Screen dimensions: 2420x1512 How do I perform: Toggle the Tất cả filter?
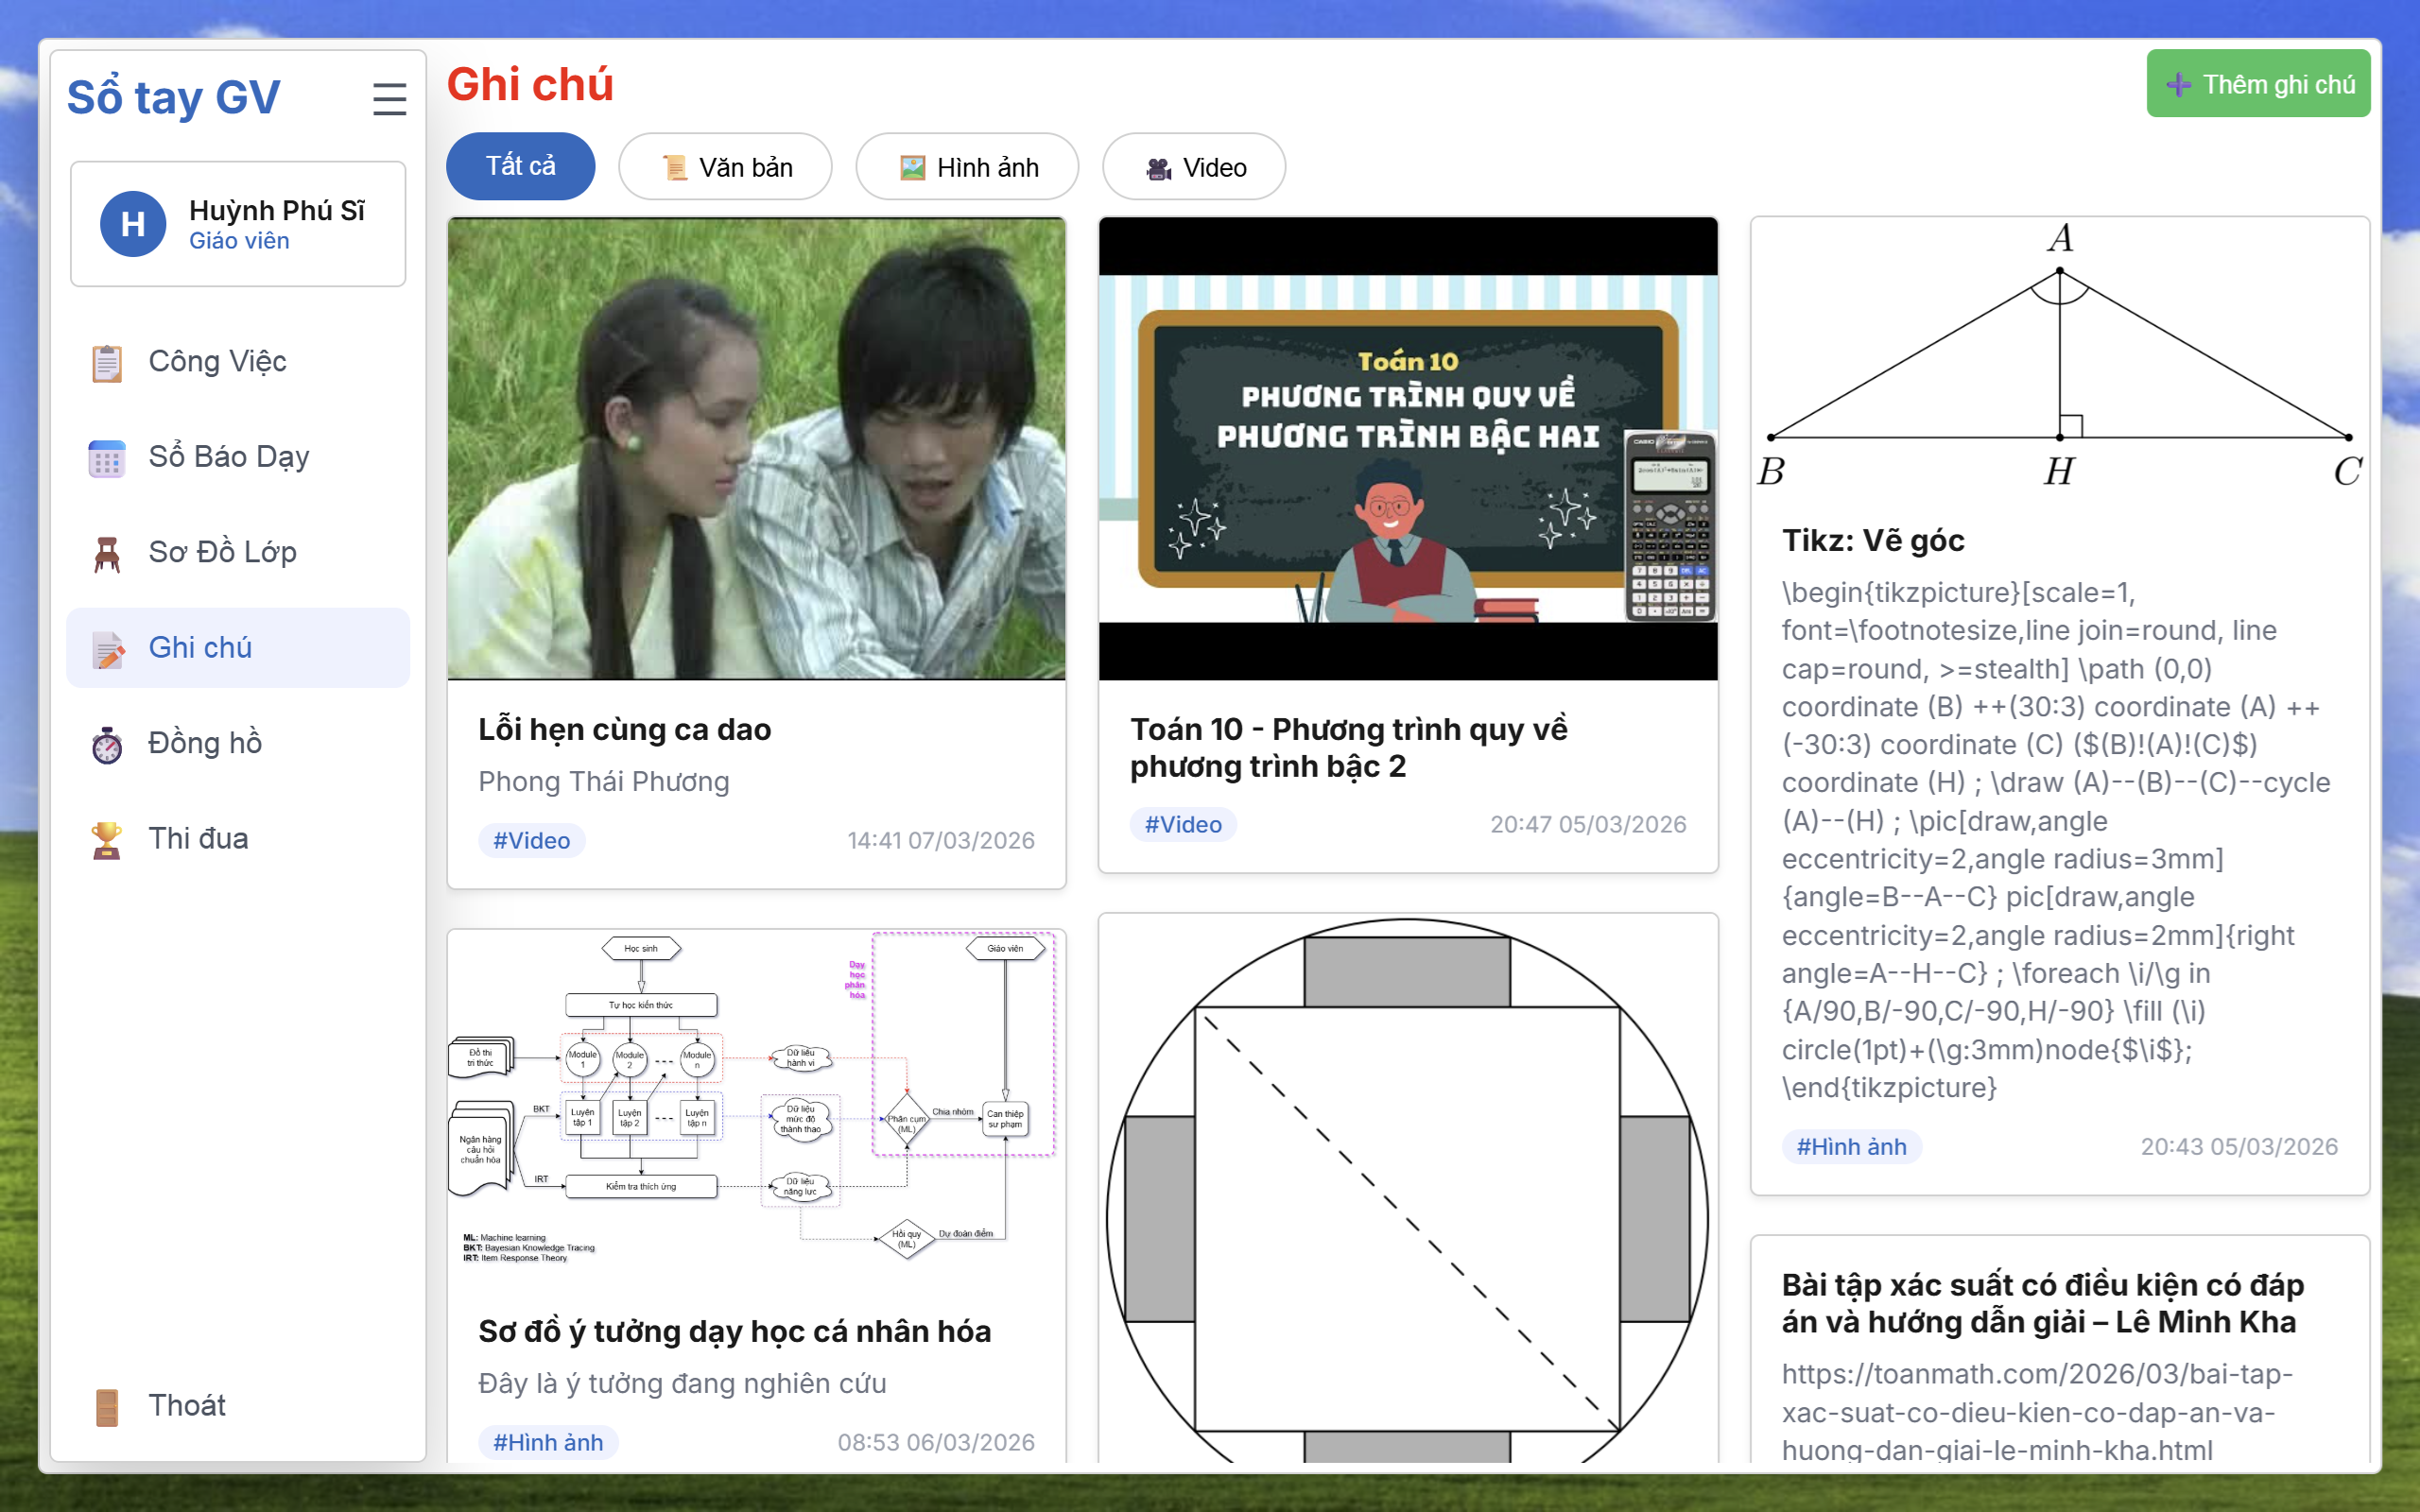[x=520, y=166]
